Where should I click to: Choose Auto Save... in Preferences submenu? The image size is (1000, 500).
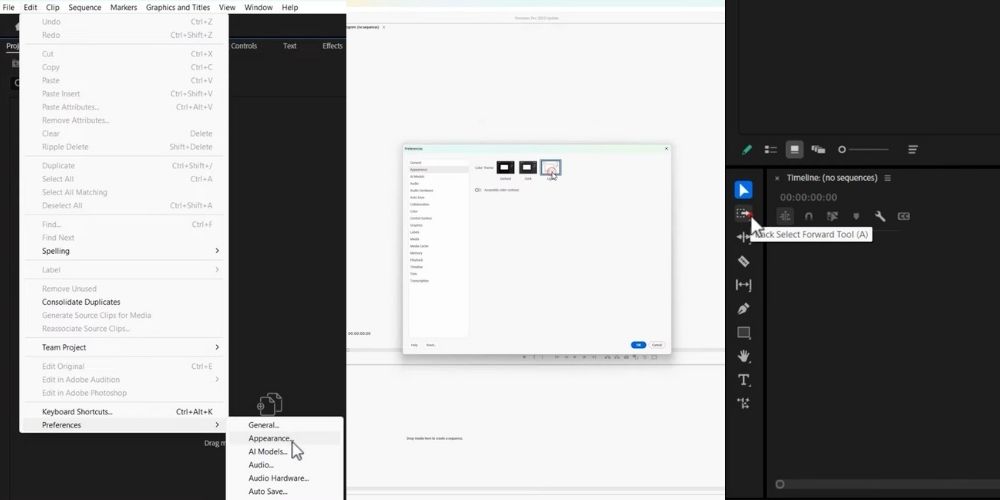coord(285,492)
